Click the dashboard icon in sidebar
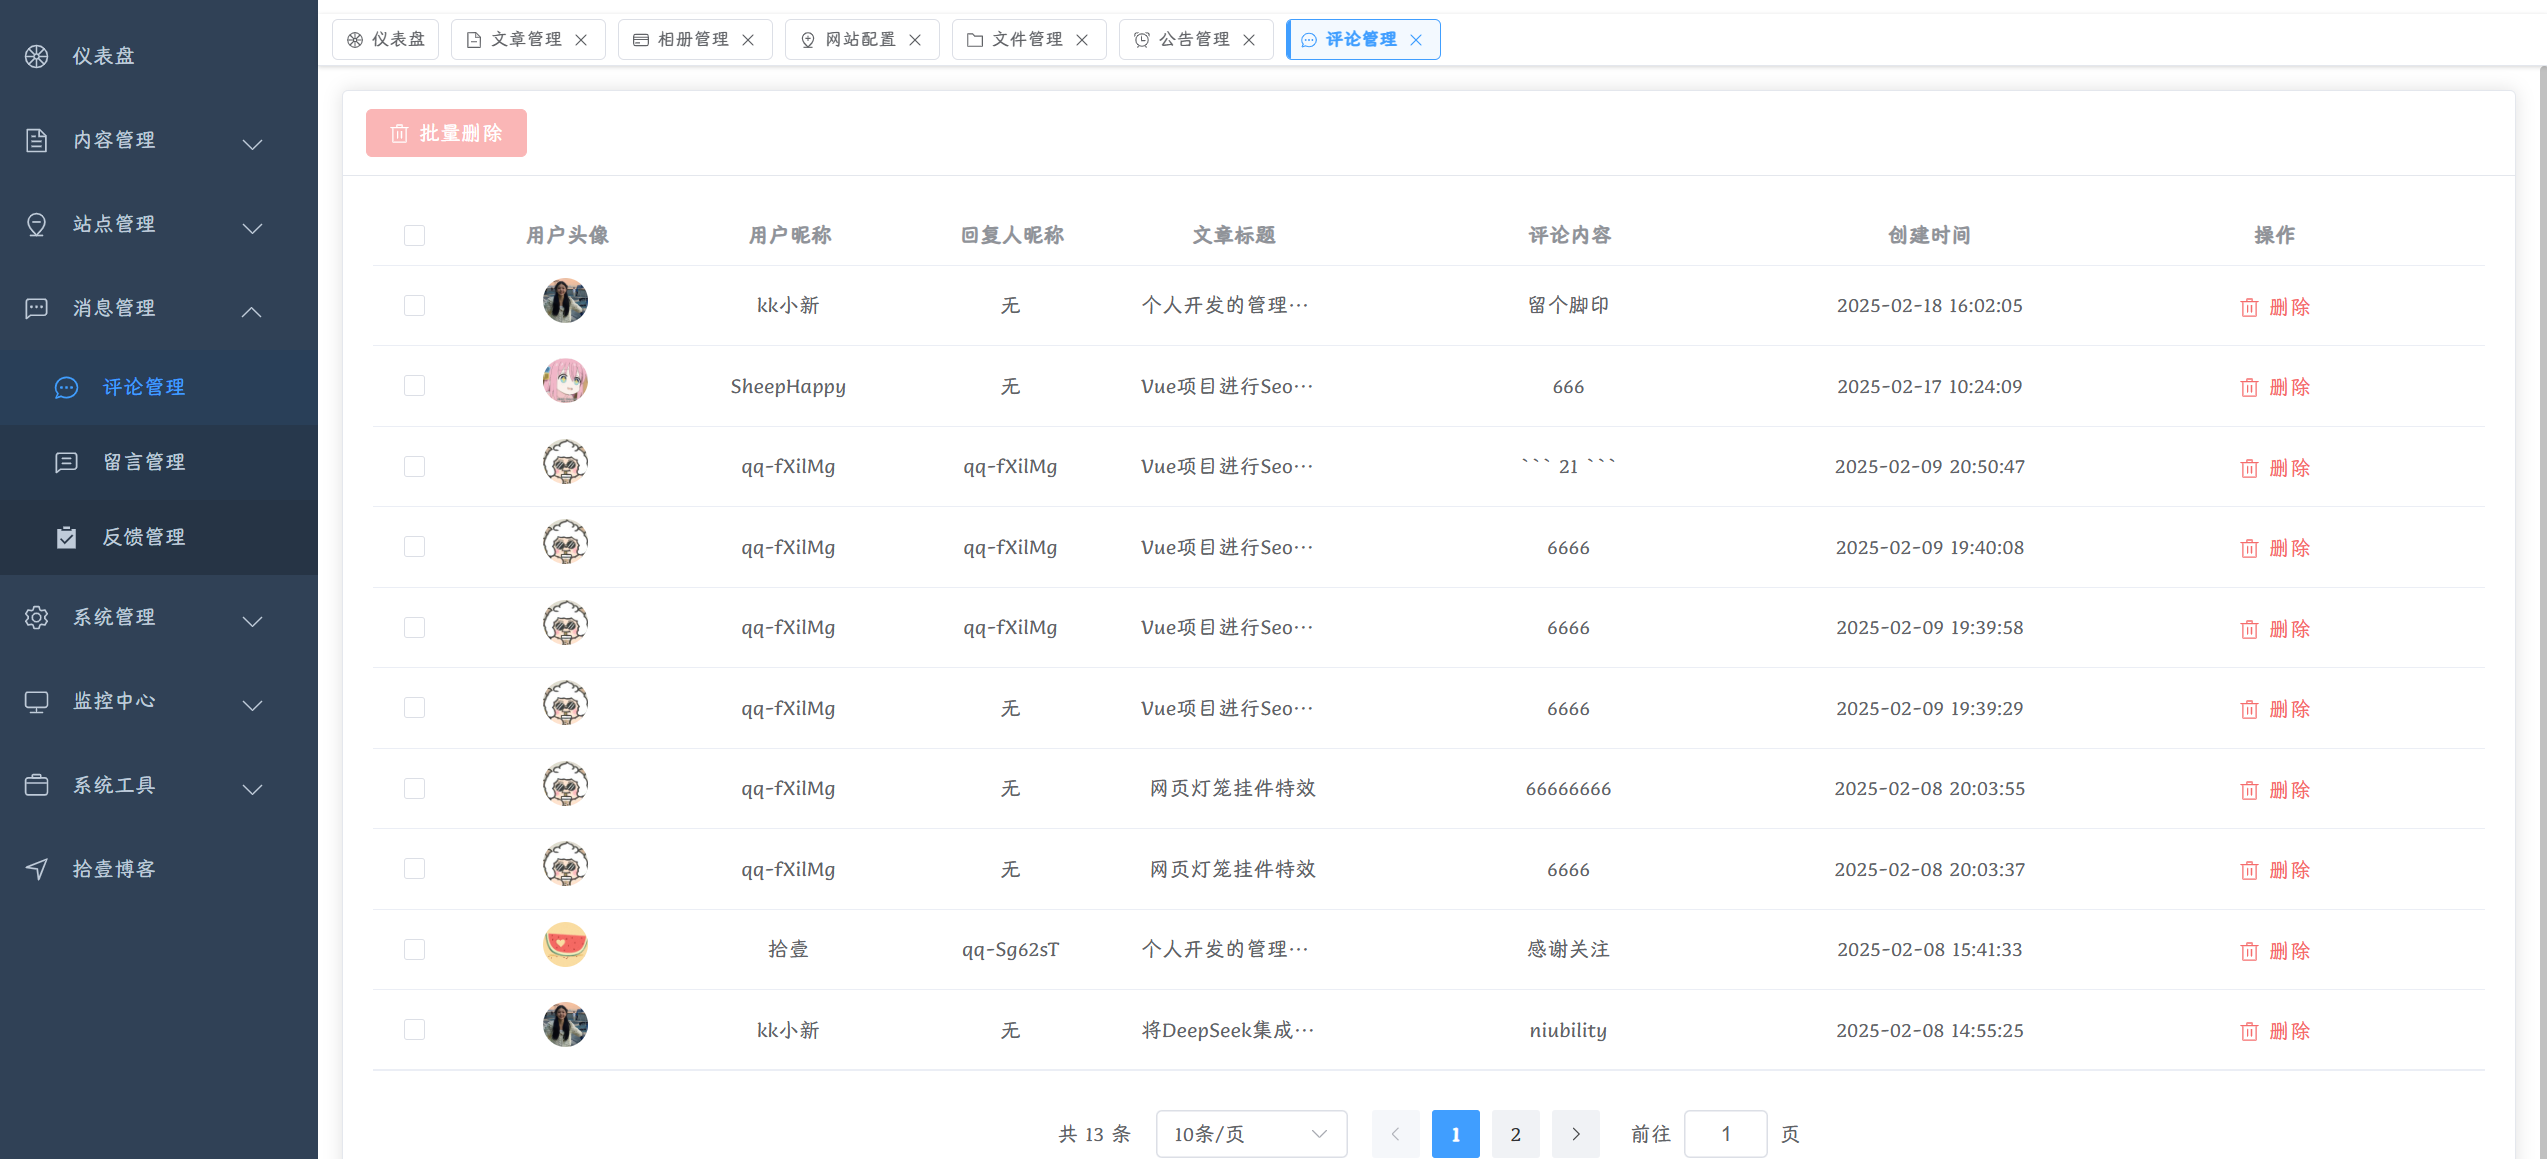The height and width of the screenshot is (1159, 2547). tap(37, 56)
